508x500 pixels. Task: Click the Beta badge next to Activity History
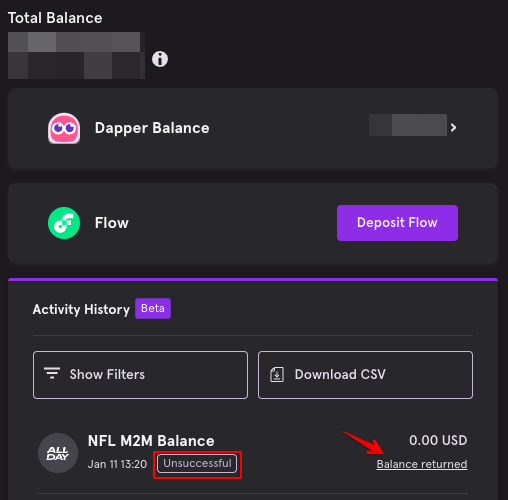[153, 308]
